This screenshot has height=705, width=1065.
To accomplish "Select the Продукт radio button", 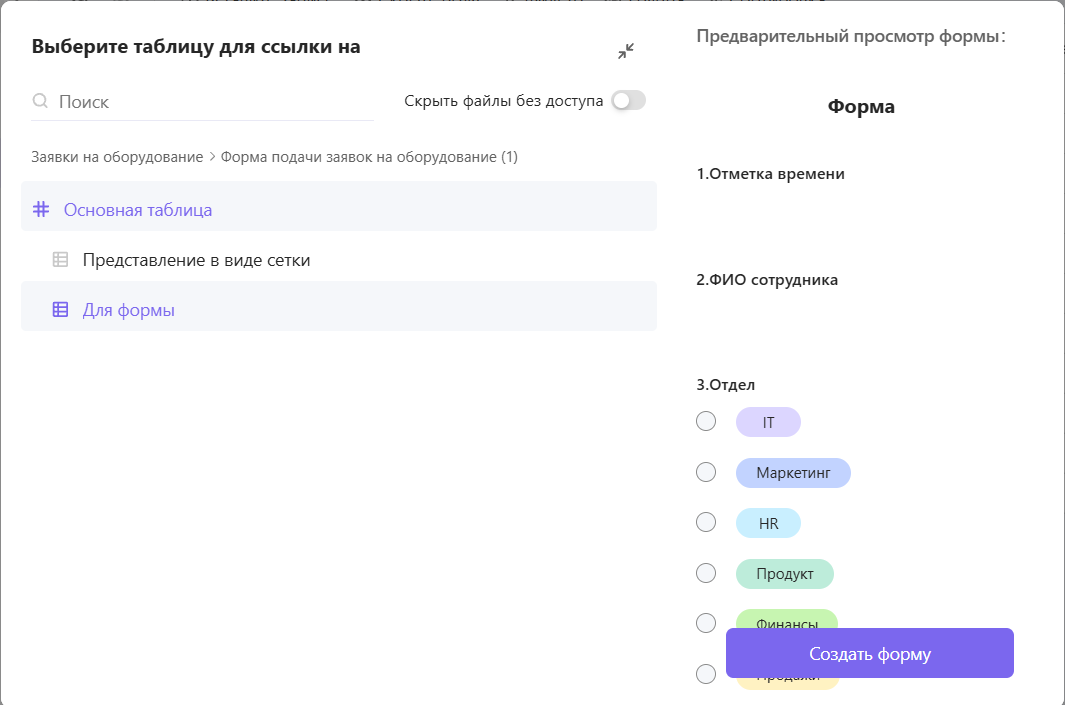I will (706, 573).
